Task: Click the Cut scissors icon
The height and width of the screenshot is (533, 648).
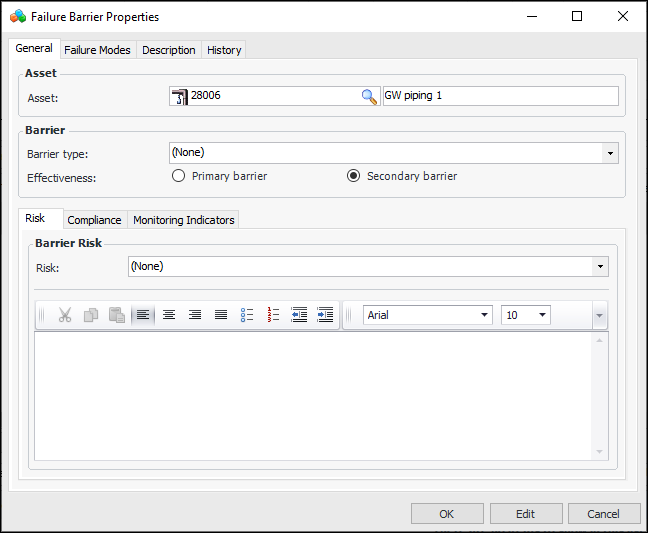Action: pos(65,315)
